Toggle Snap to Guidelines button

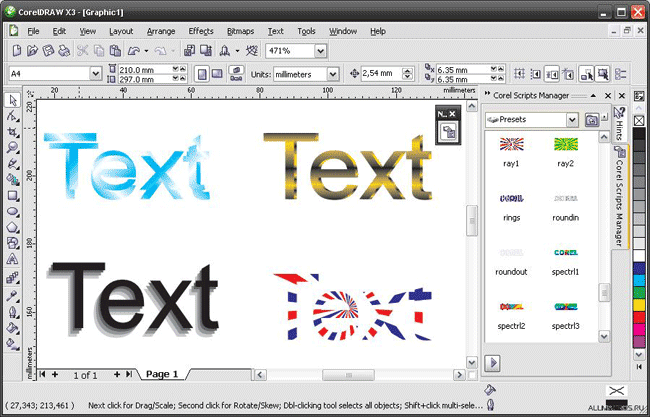point(536,74)
